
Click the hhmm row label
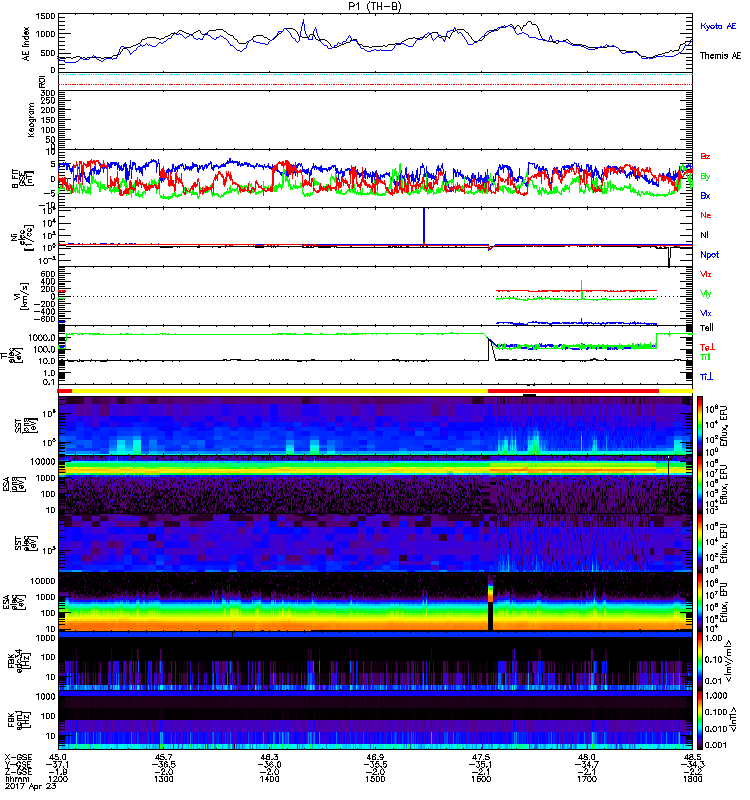(x=15, y=779)
